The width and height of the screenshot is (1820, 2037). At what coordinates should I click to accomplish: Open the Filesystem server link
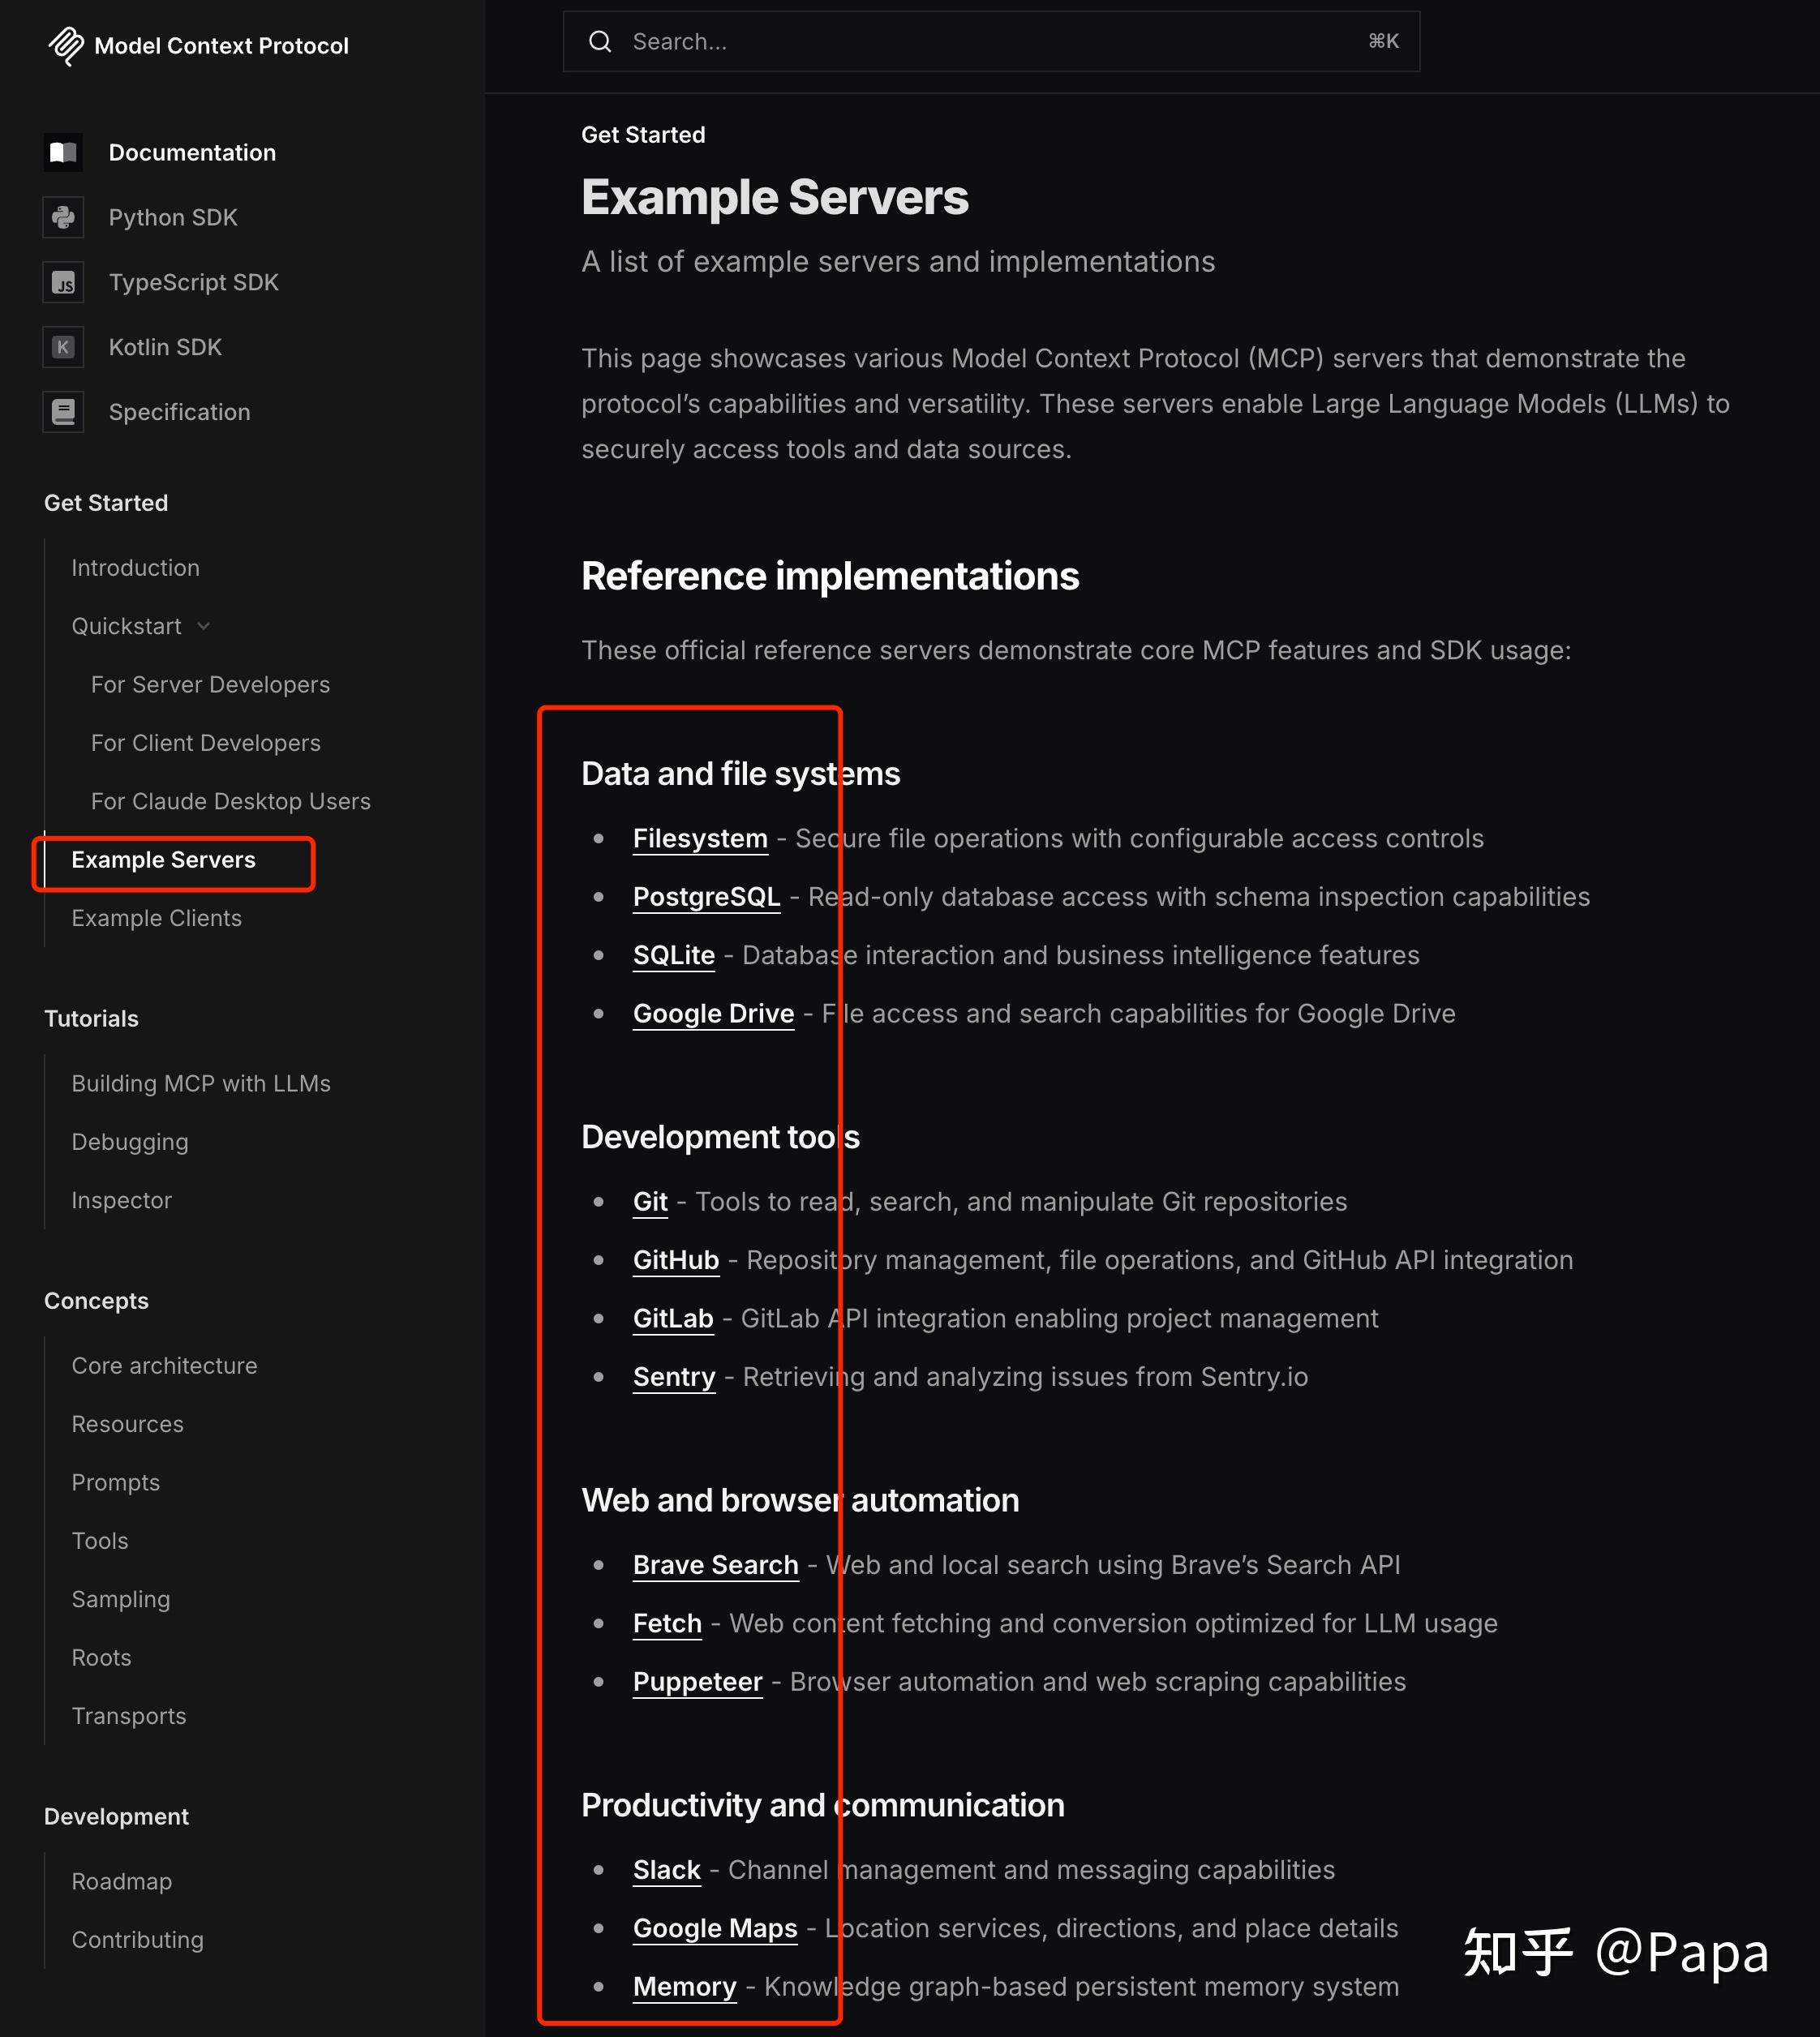tap(700, 839)
